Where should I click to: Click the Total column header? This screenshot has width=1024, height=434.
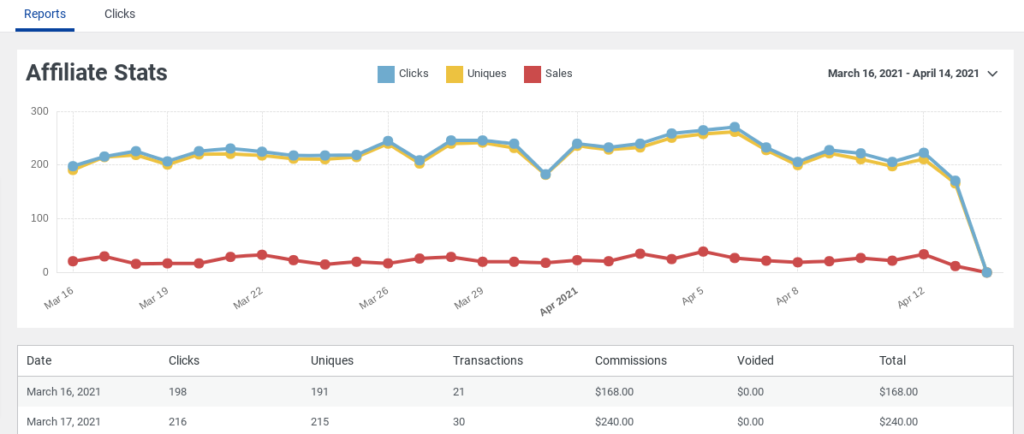[x=892, y=361]
